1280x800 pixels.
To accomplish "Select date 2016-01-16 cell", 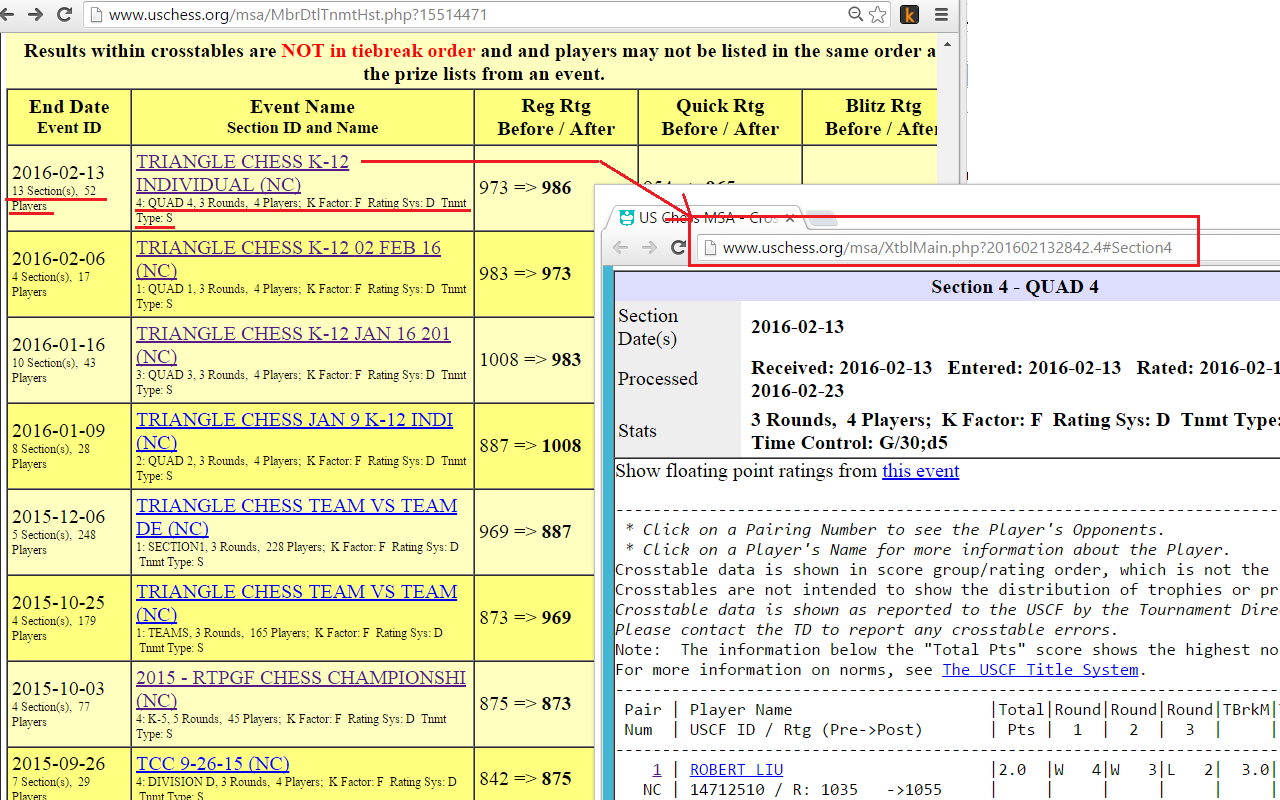I will [x=58, y=345].
